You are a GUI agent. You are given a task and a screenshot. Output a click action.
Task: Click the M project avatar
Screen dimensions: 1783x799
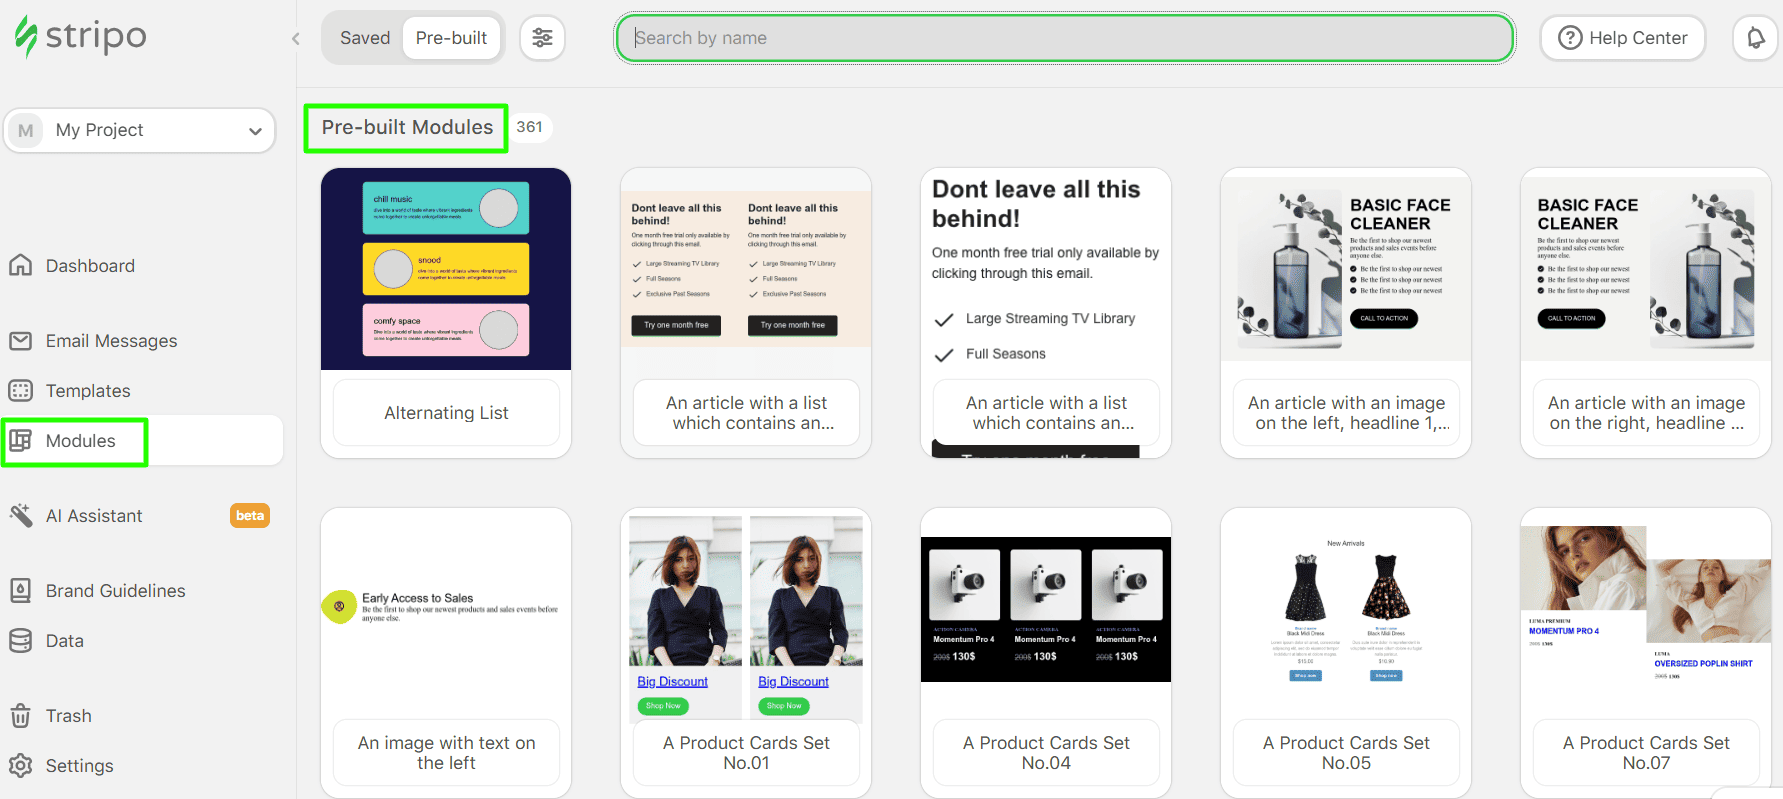26,130
